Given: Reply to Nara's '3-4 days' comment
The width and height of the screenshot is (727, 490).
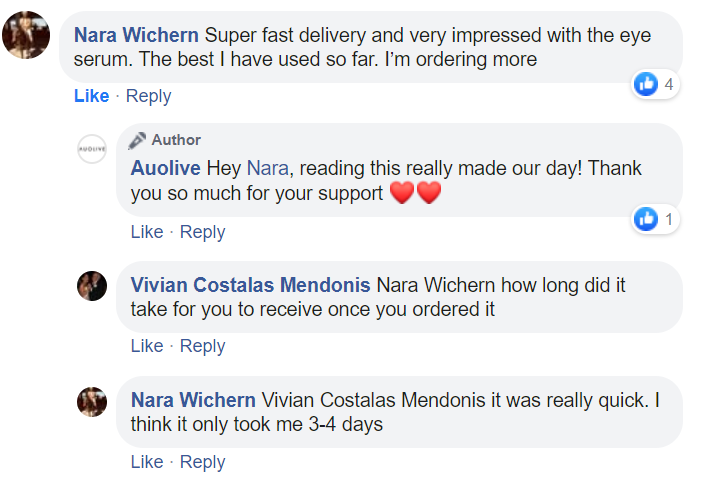Looking at the screenshot, I should (x=202, y=462).
